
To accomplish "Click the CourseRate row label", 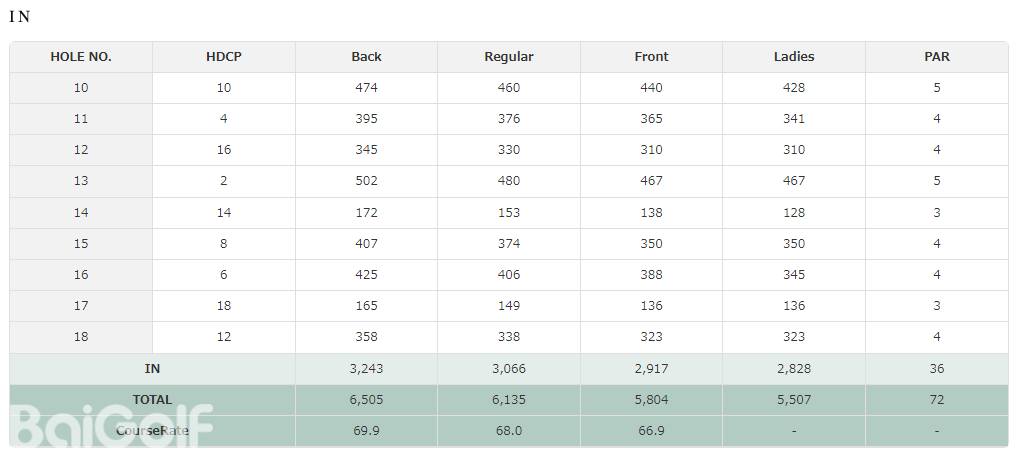I will (x=152, y=431).
